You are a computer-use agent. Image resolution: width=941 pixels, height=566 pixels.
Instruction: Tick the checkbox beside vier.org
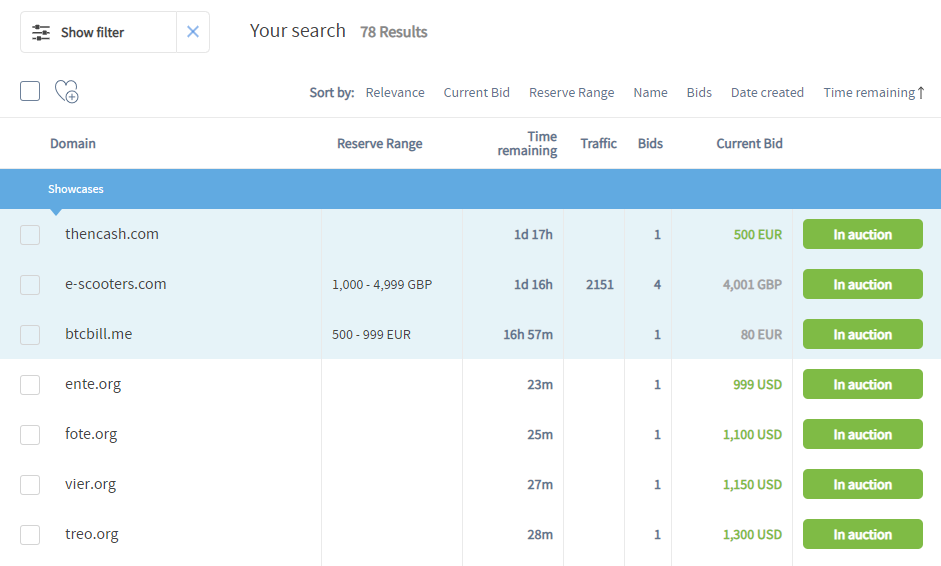point(30,484)
